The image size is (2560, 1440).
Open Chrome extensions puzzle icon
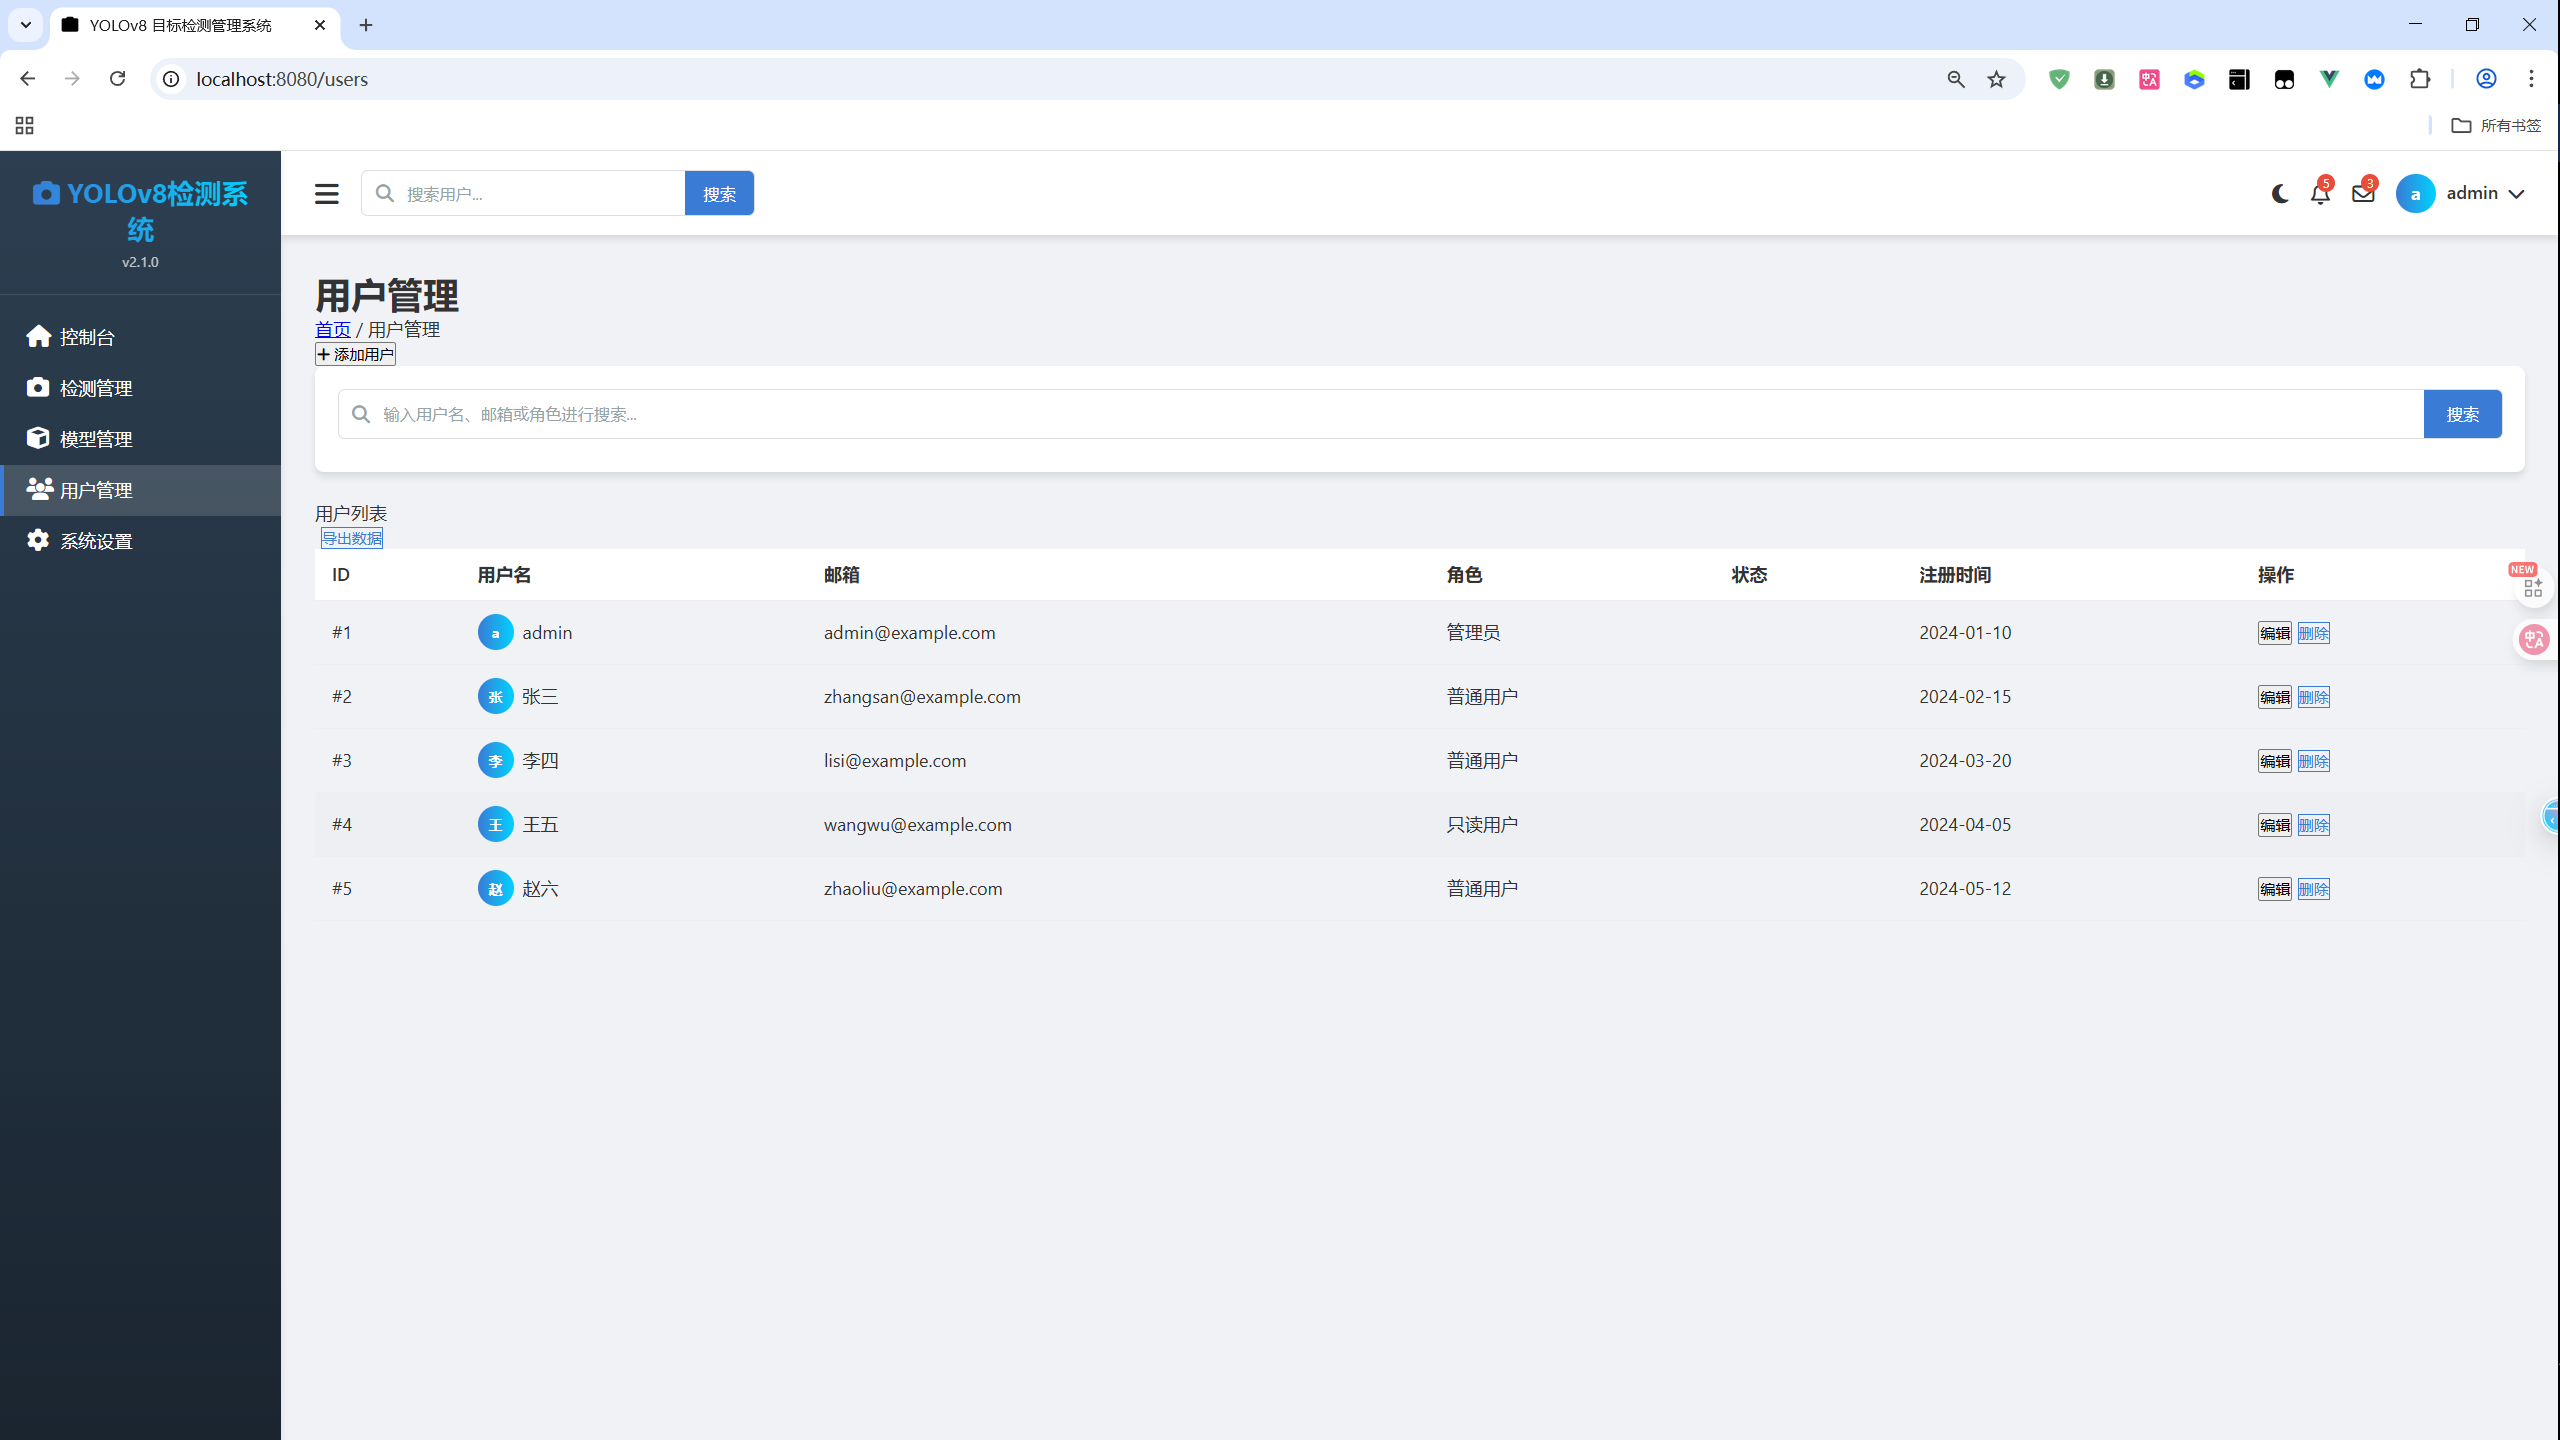click(2420, 79)
